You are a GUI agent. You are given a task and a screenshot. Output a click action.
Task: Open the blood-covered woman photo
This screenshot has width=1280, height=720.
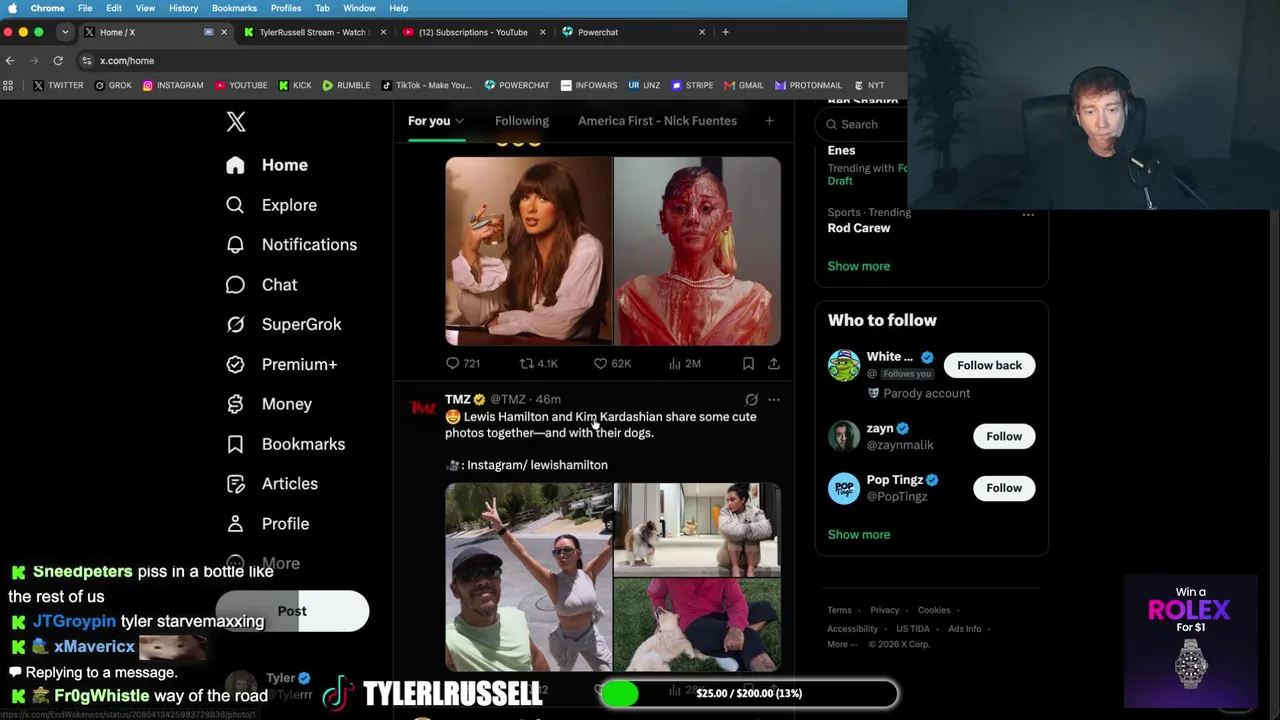[697, 251]
